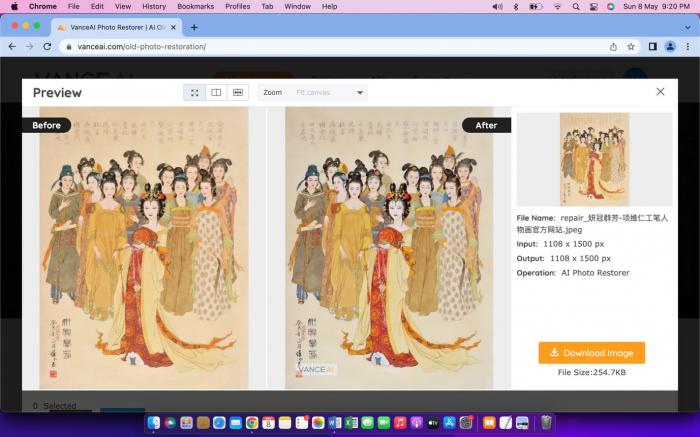Viewport: 700px width, 437px height.
Task: Click the vanceai.com address bar
Action: tap(335, 46)
